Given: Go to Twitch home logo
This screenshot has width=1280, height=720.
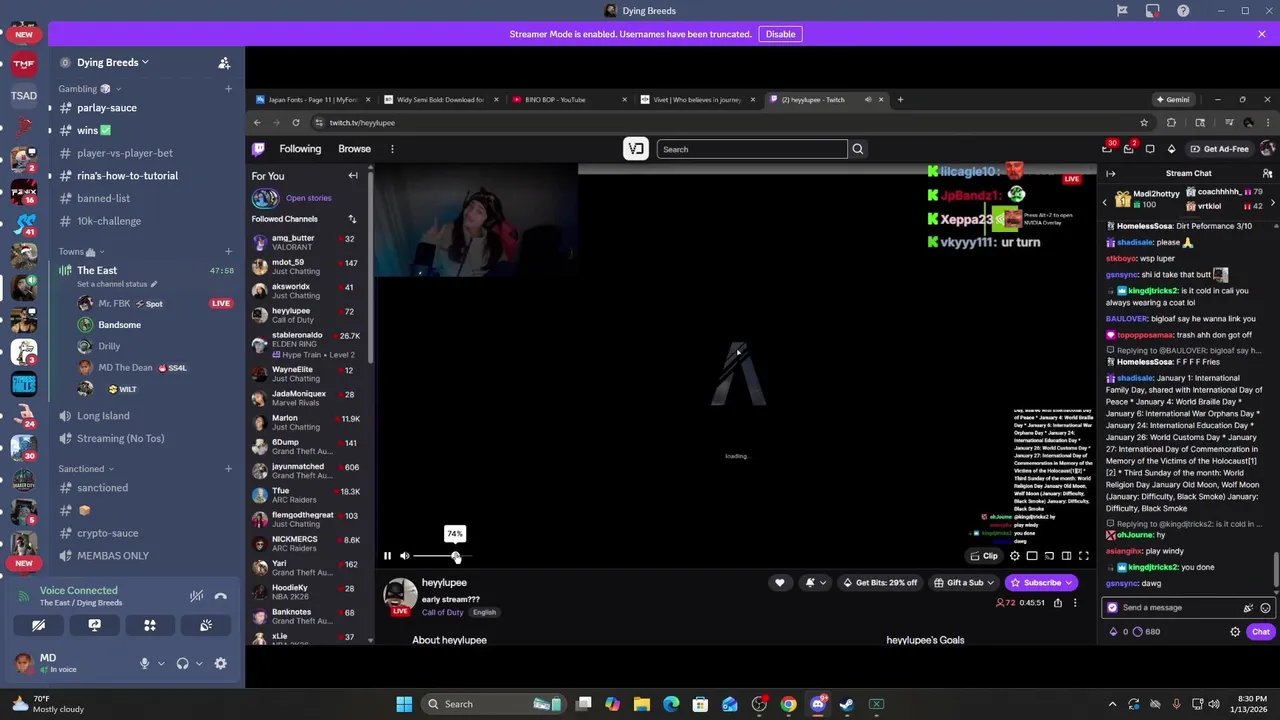Looking at the screenshot, I should [x=258, y=149].
